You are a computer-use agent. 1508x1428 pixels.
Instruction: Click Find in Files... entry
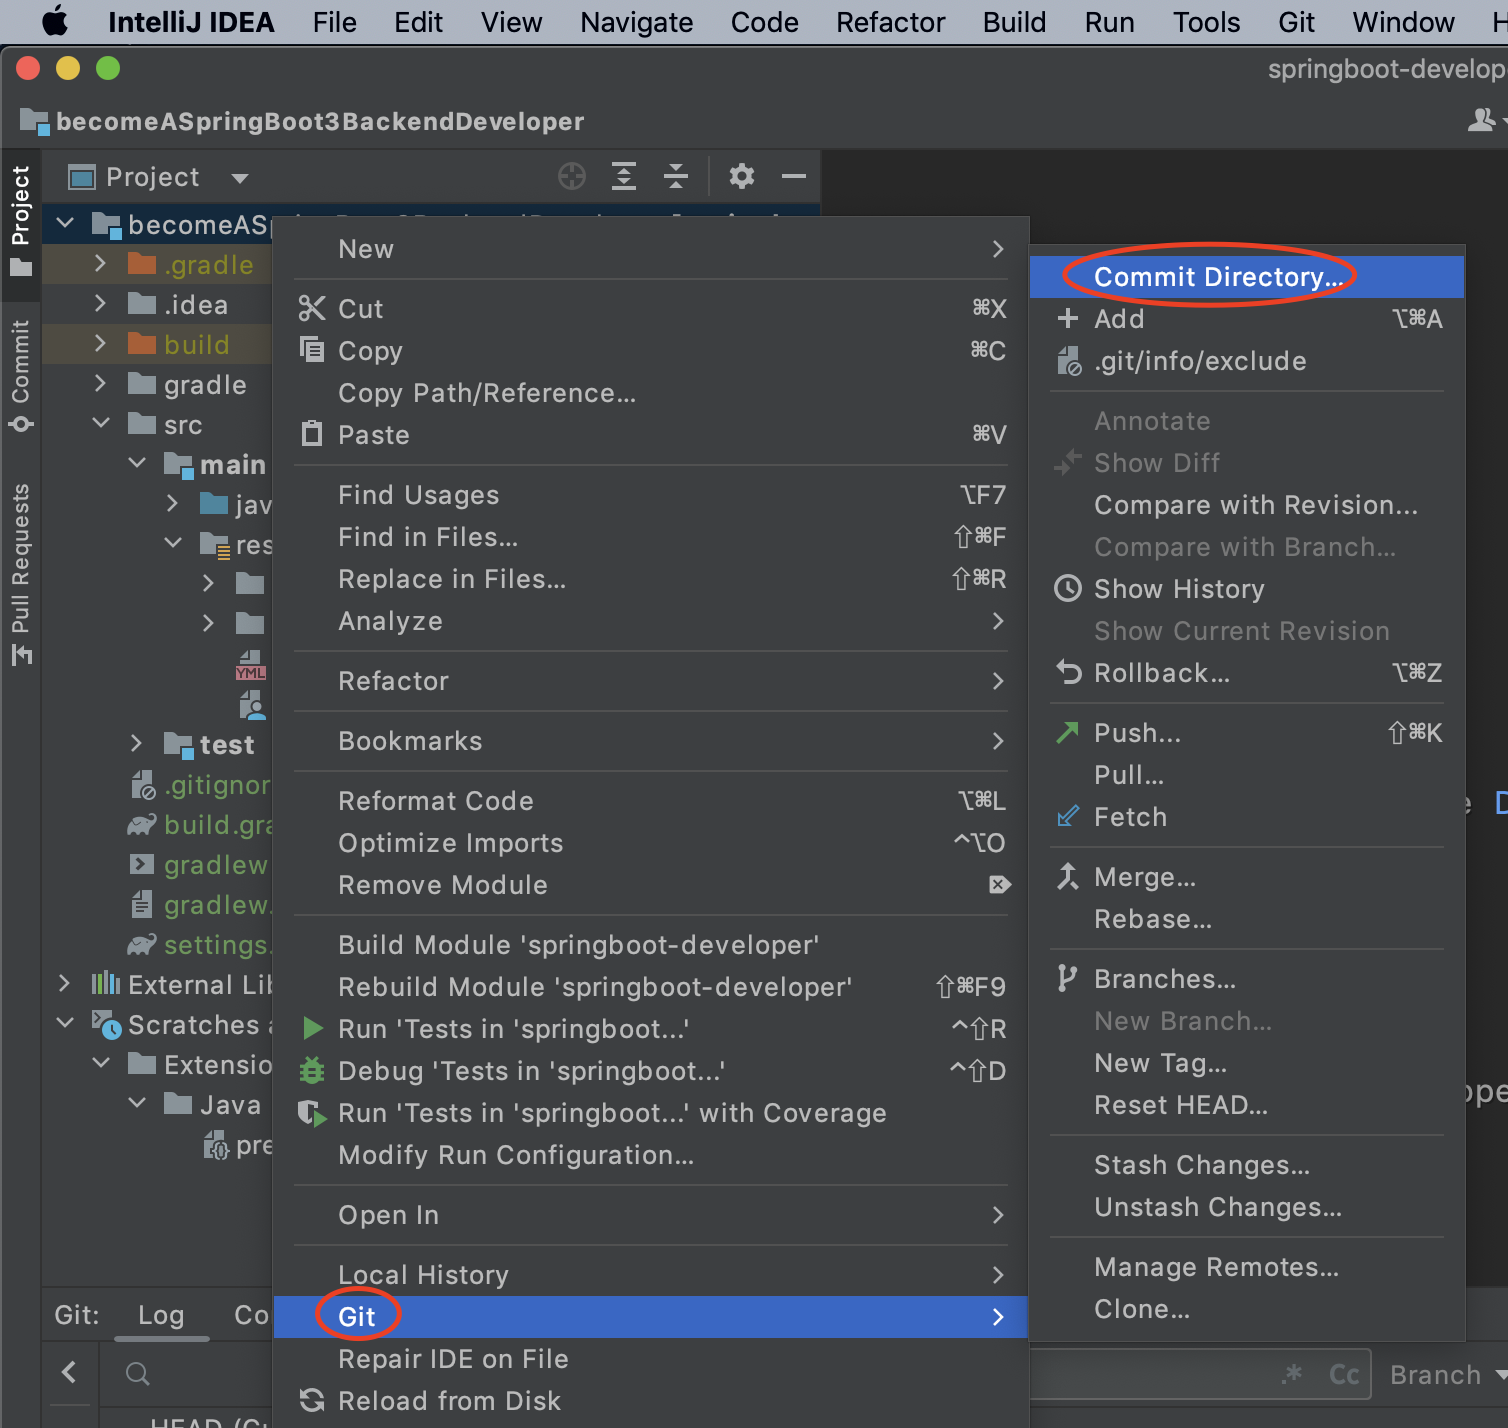click(x=650, y=537)
